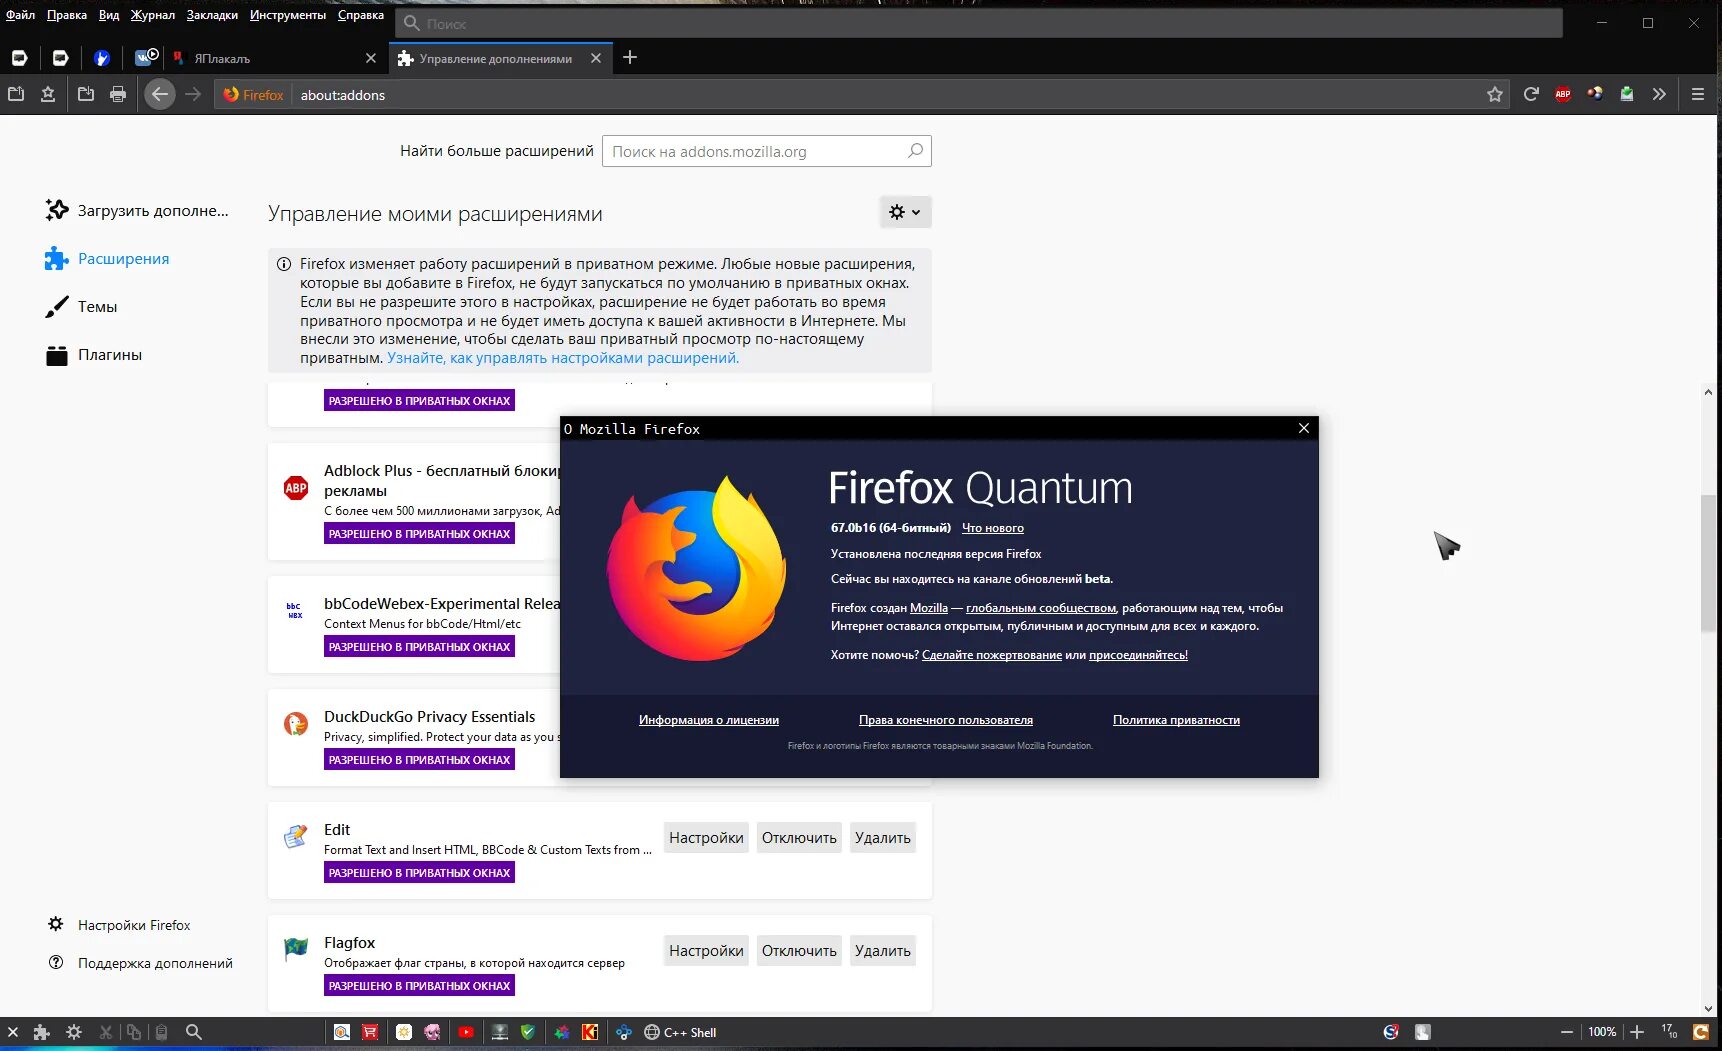Click Удалить button for Edit extension

[883, 838]
